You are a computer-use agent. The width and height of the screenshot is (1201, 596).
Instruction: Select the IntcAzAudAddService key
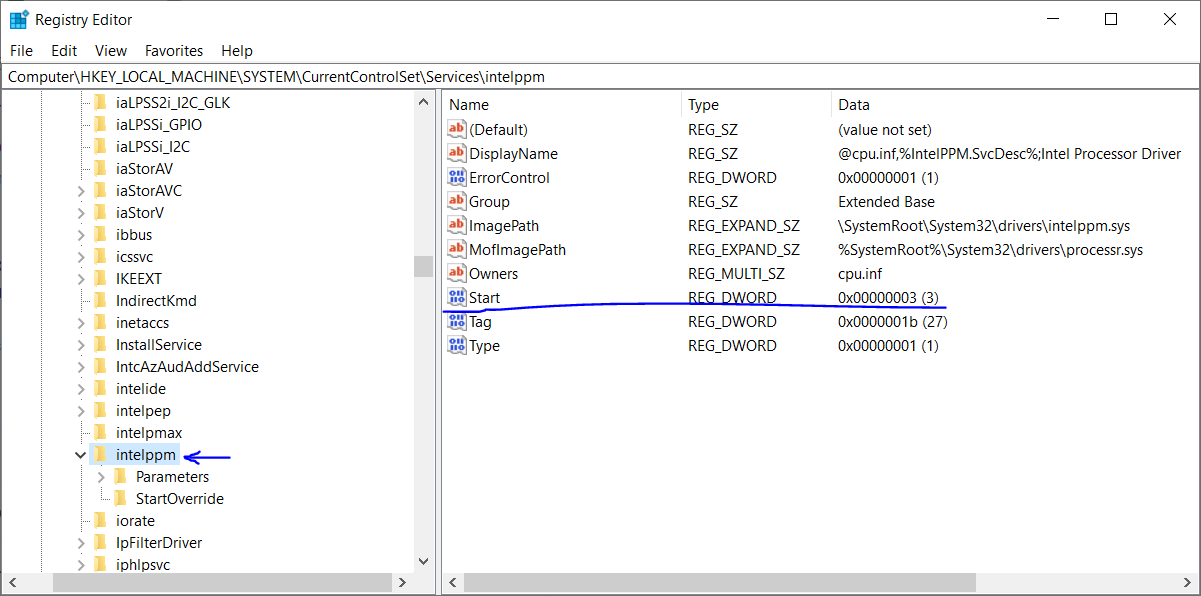coord(187,366)
